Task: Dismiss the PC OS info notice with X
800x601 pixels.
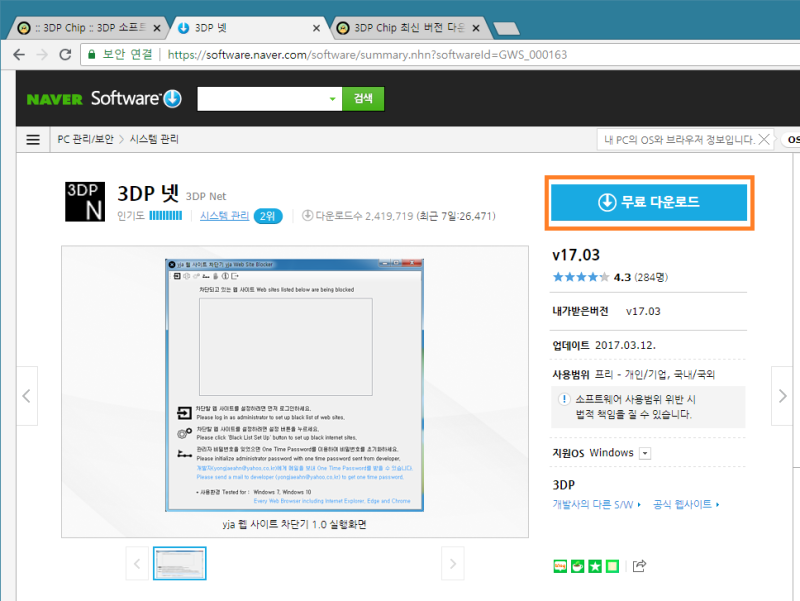Action: click(766, 139)
